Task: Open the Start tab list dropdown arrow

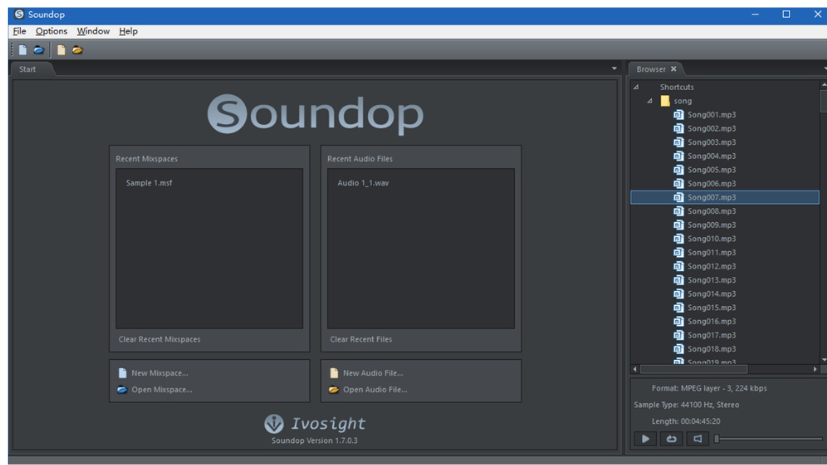Action: (x=614, y=69)
